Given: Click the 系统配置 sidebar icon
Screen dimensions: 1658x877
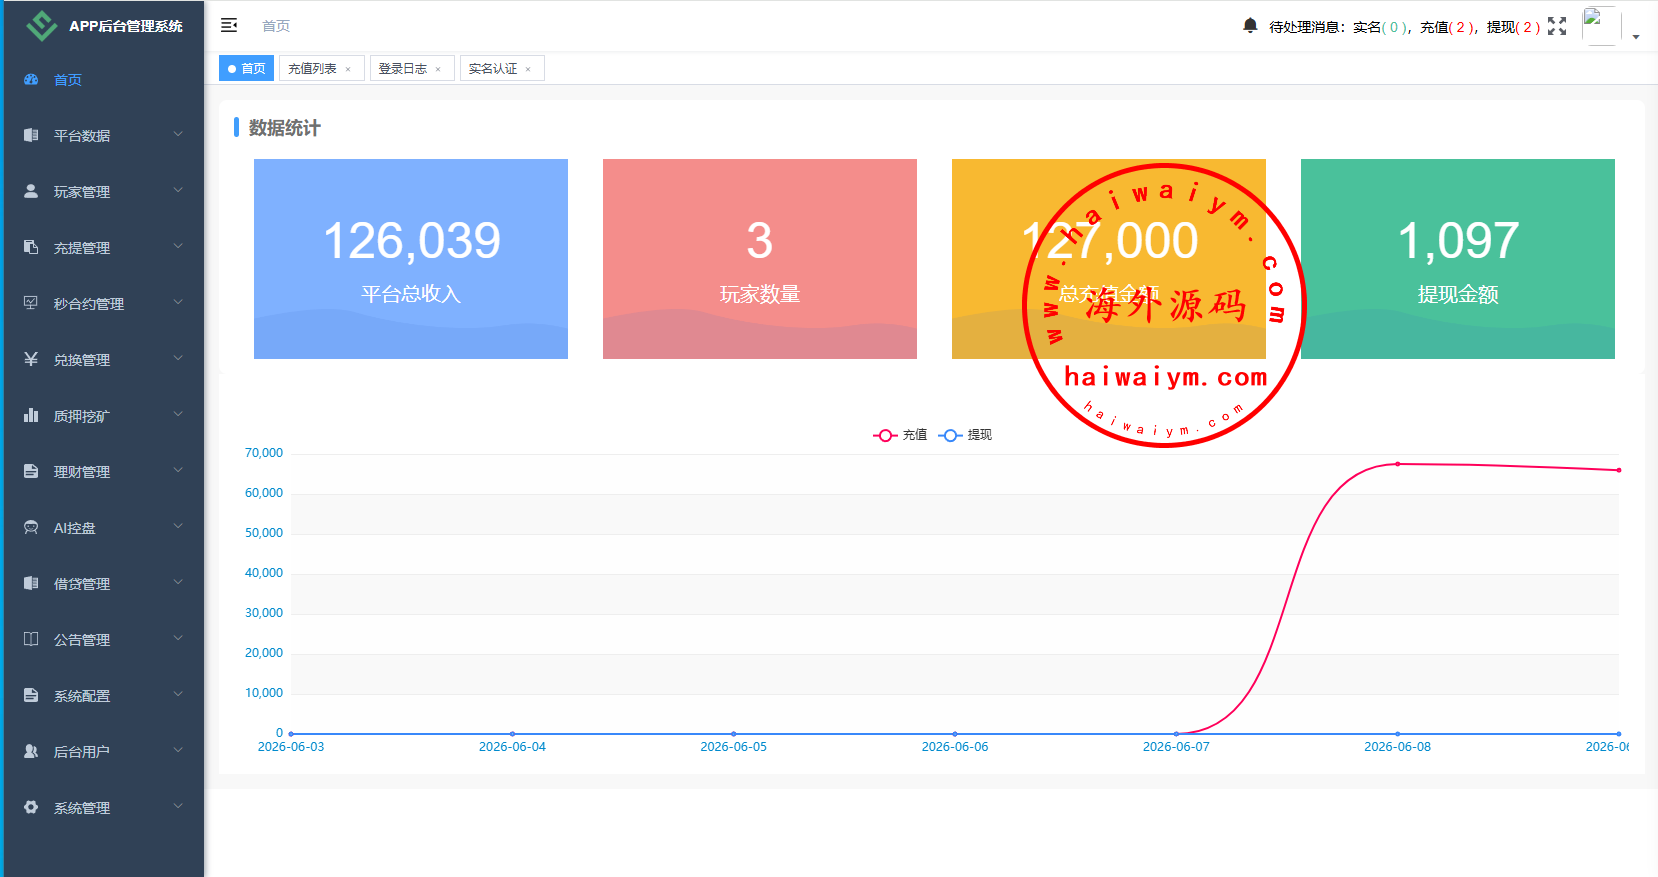Looking at the screenshot, I should tap(31, 695).
